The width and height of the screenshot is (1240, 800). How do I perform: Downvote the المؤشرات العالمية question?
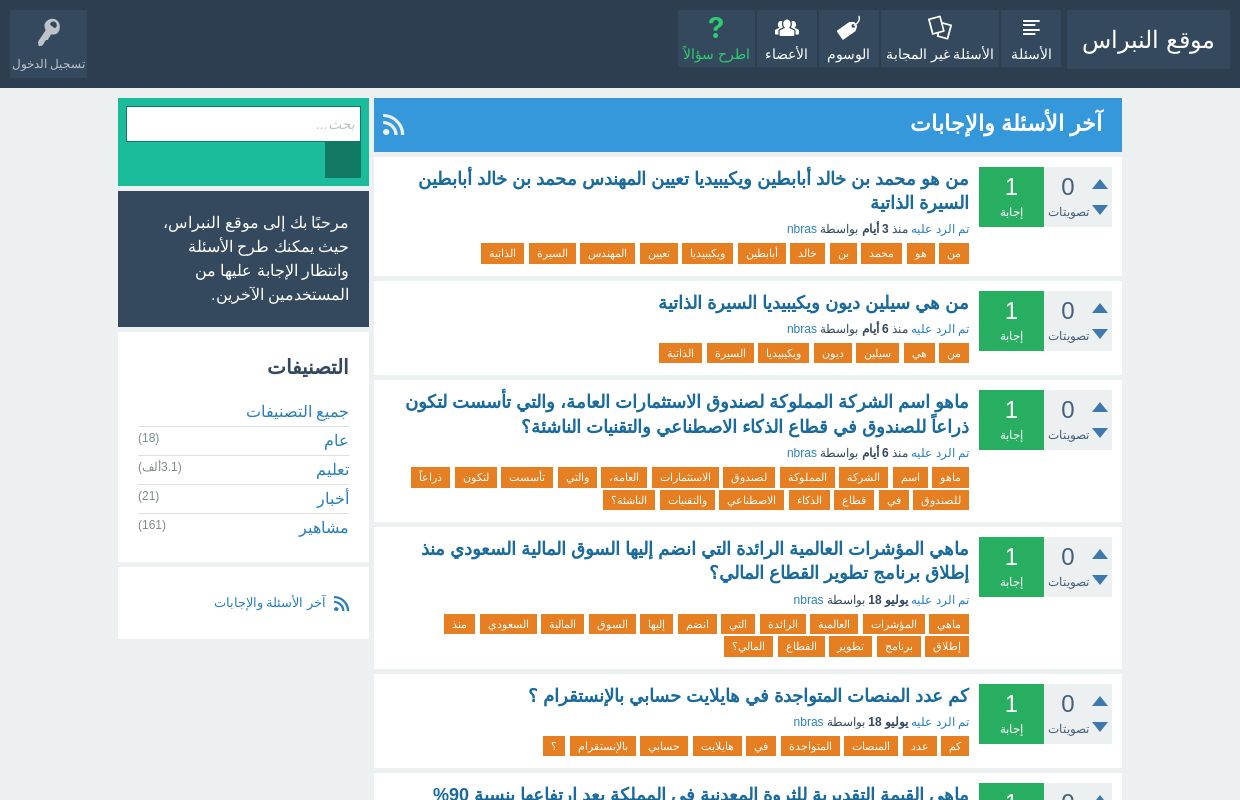click(x=1100, y=580)
